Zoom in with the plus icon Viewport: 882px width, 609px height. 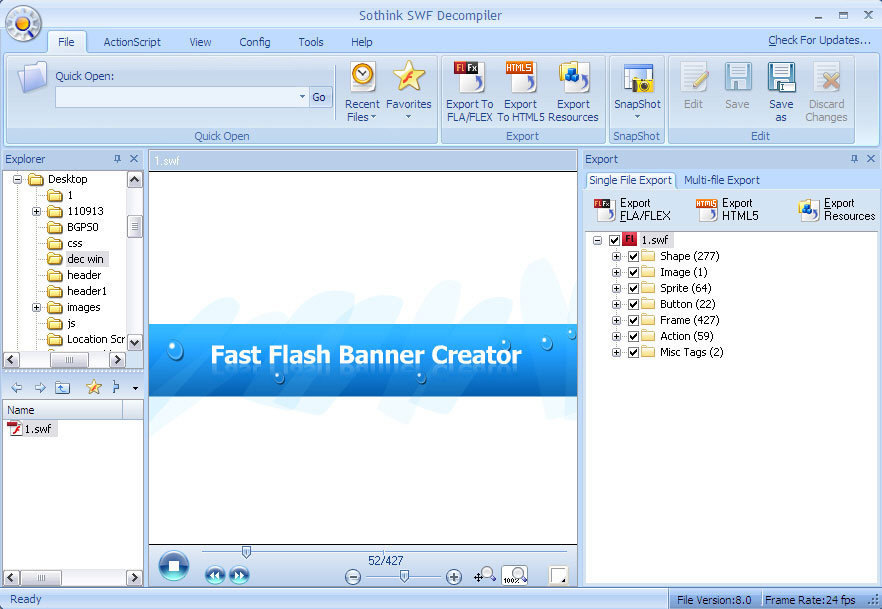pyautogui.click(x=453, y=576)
